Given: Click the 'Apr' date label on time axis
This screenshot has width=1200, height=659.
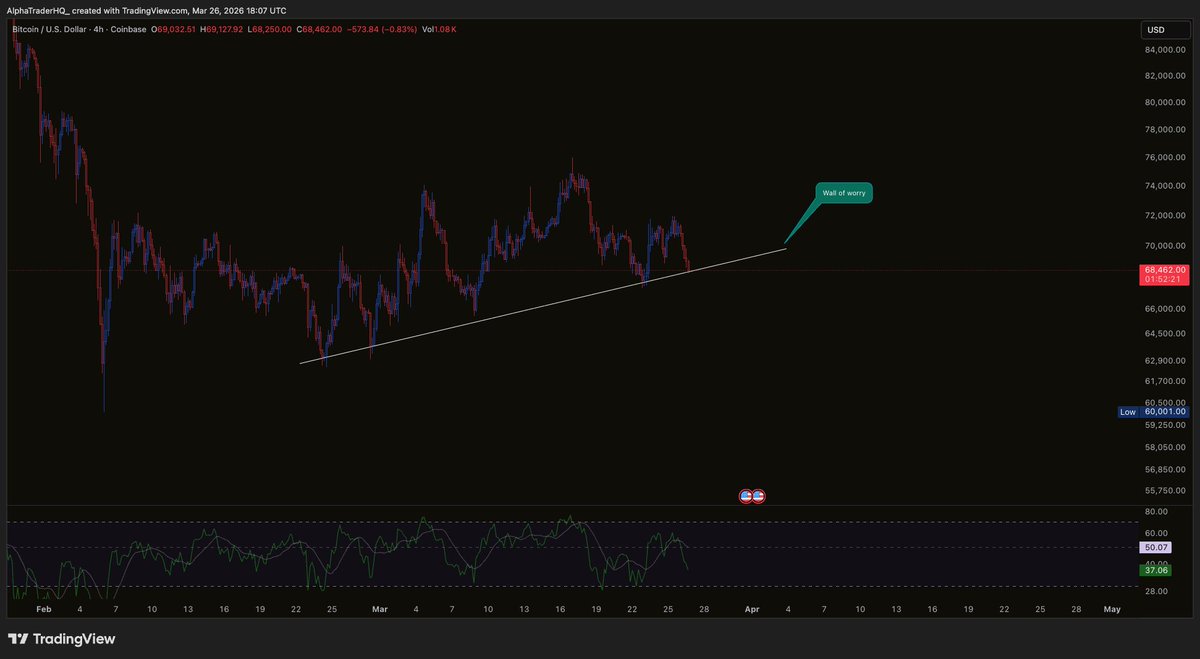Looking at the screenshot, I should 751,608.
